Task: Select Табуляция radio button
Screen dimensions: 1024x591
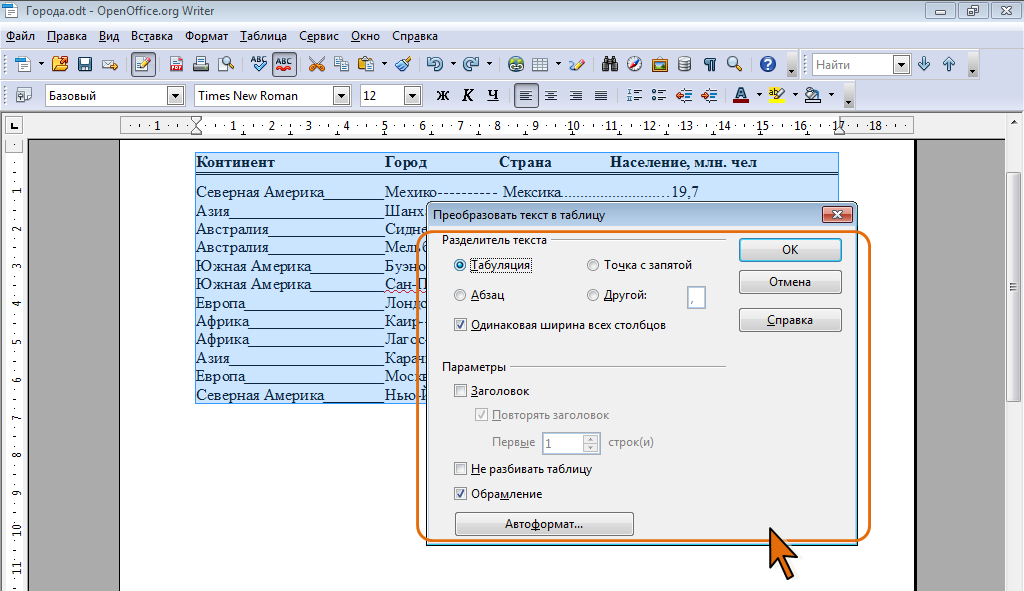Action: (x=460, y=265)
